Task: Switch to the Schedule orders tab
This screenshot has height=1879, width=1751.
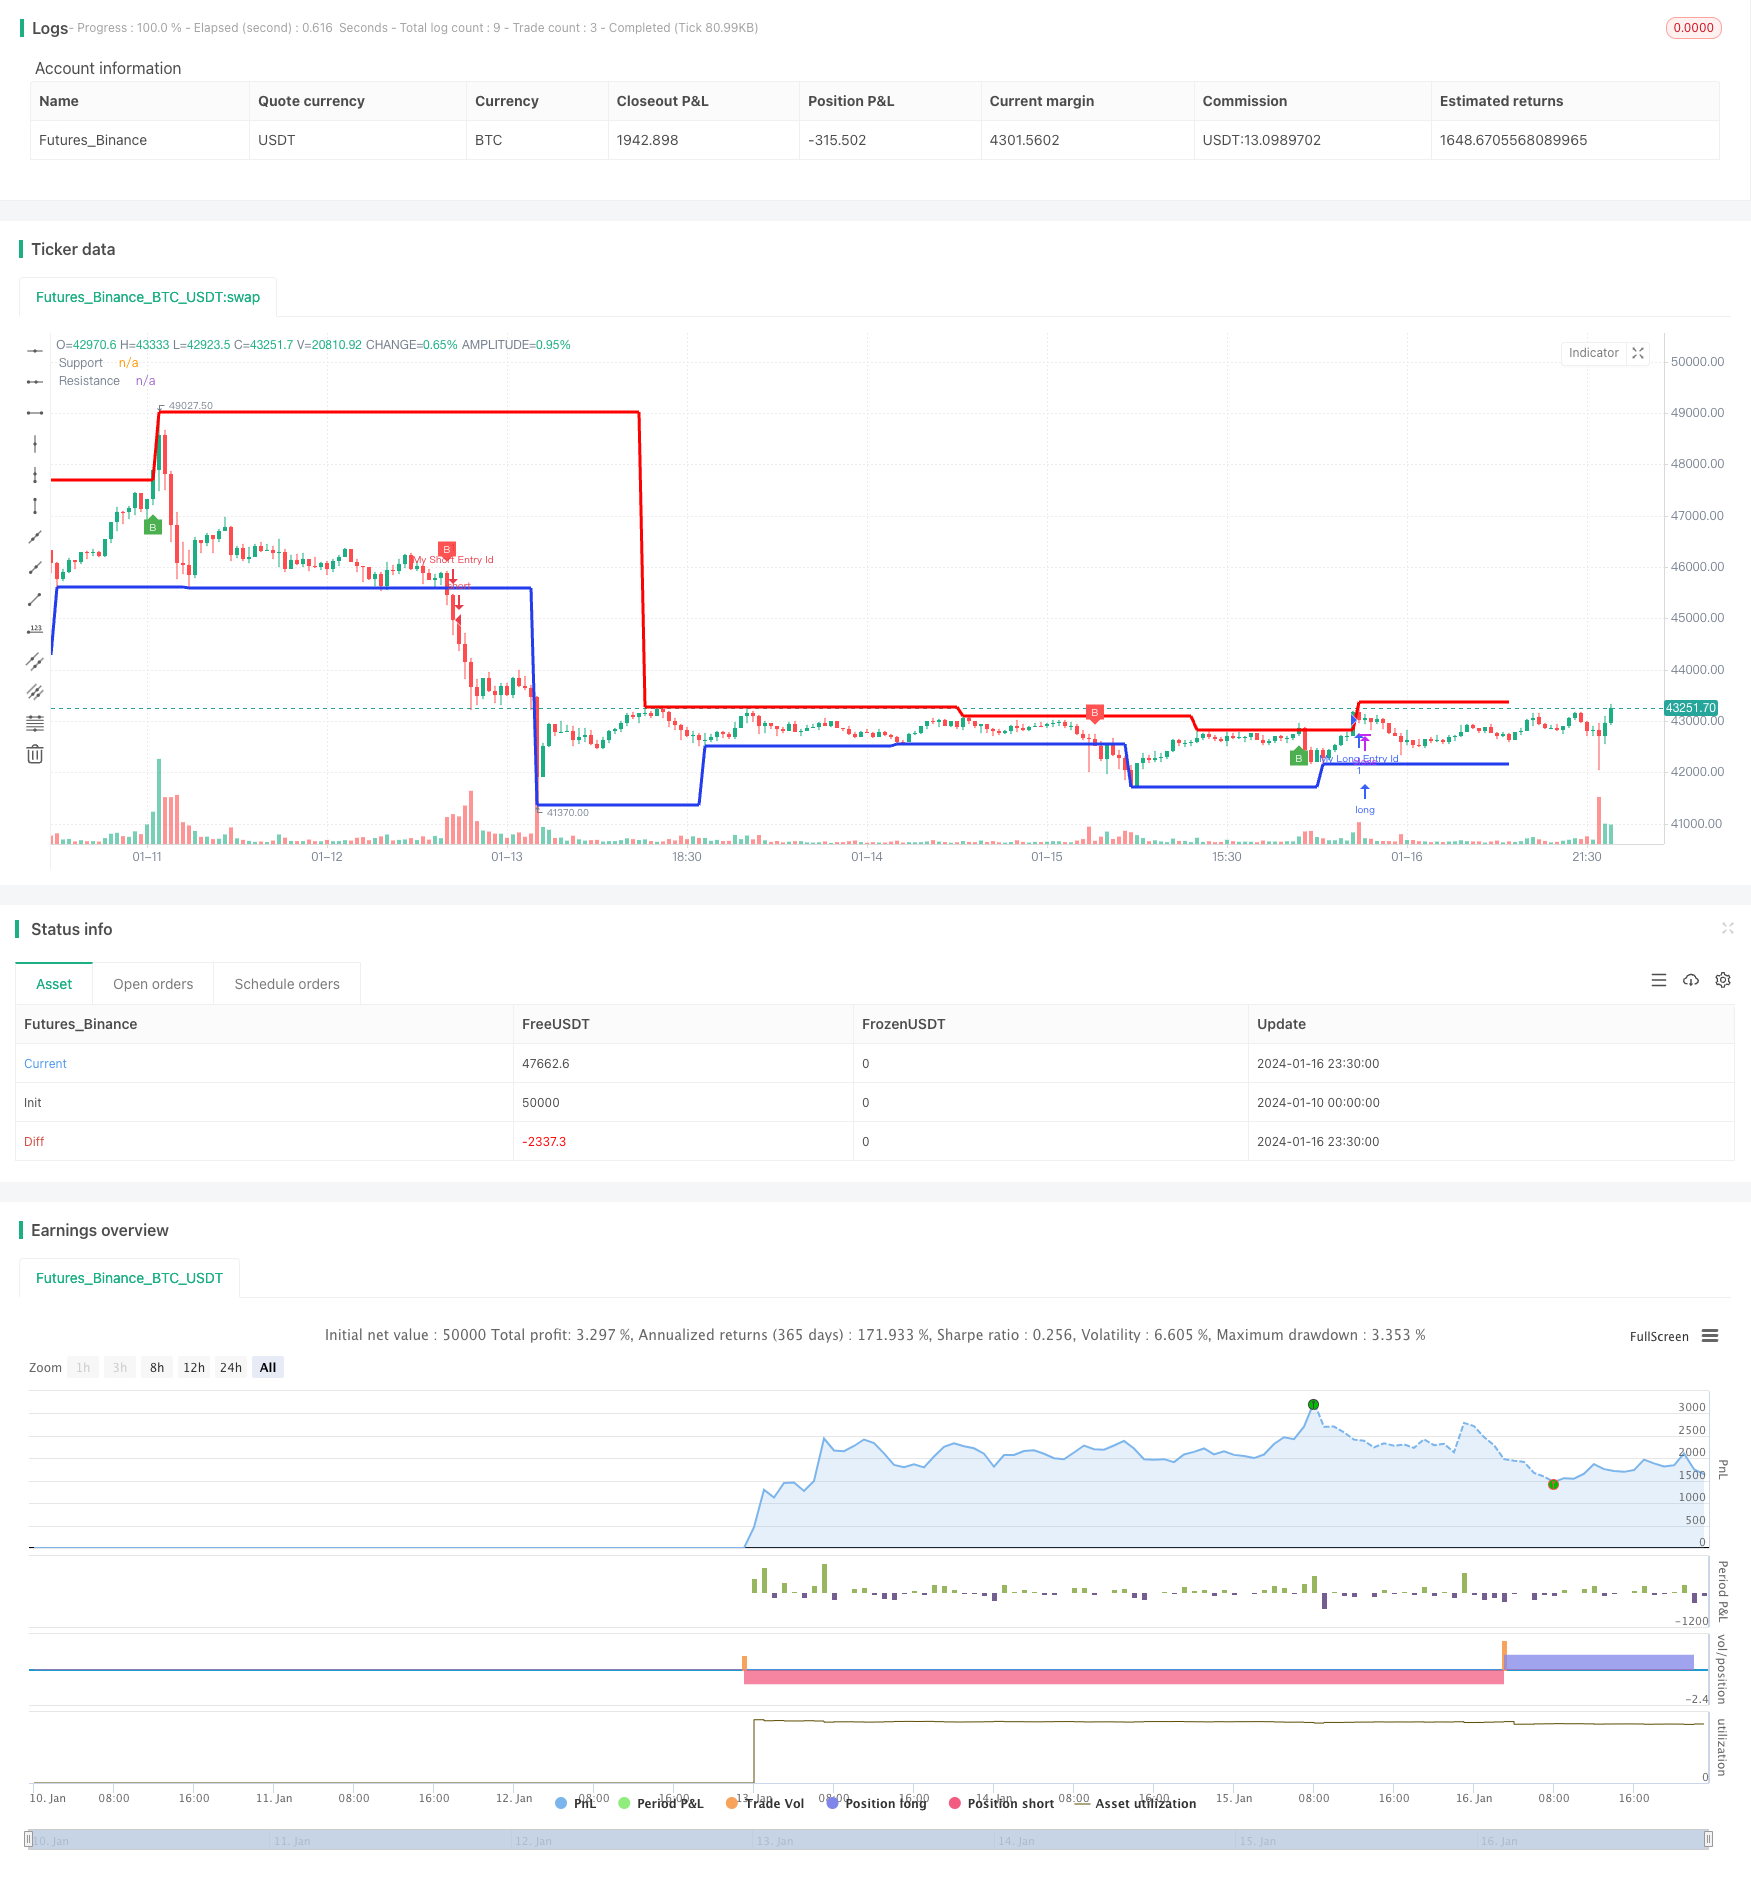Action: 287,984
